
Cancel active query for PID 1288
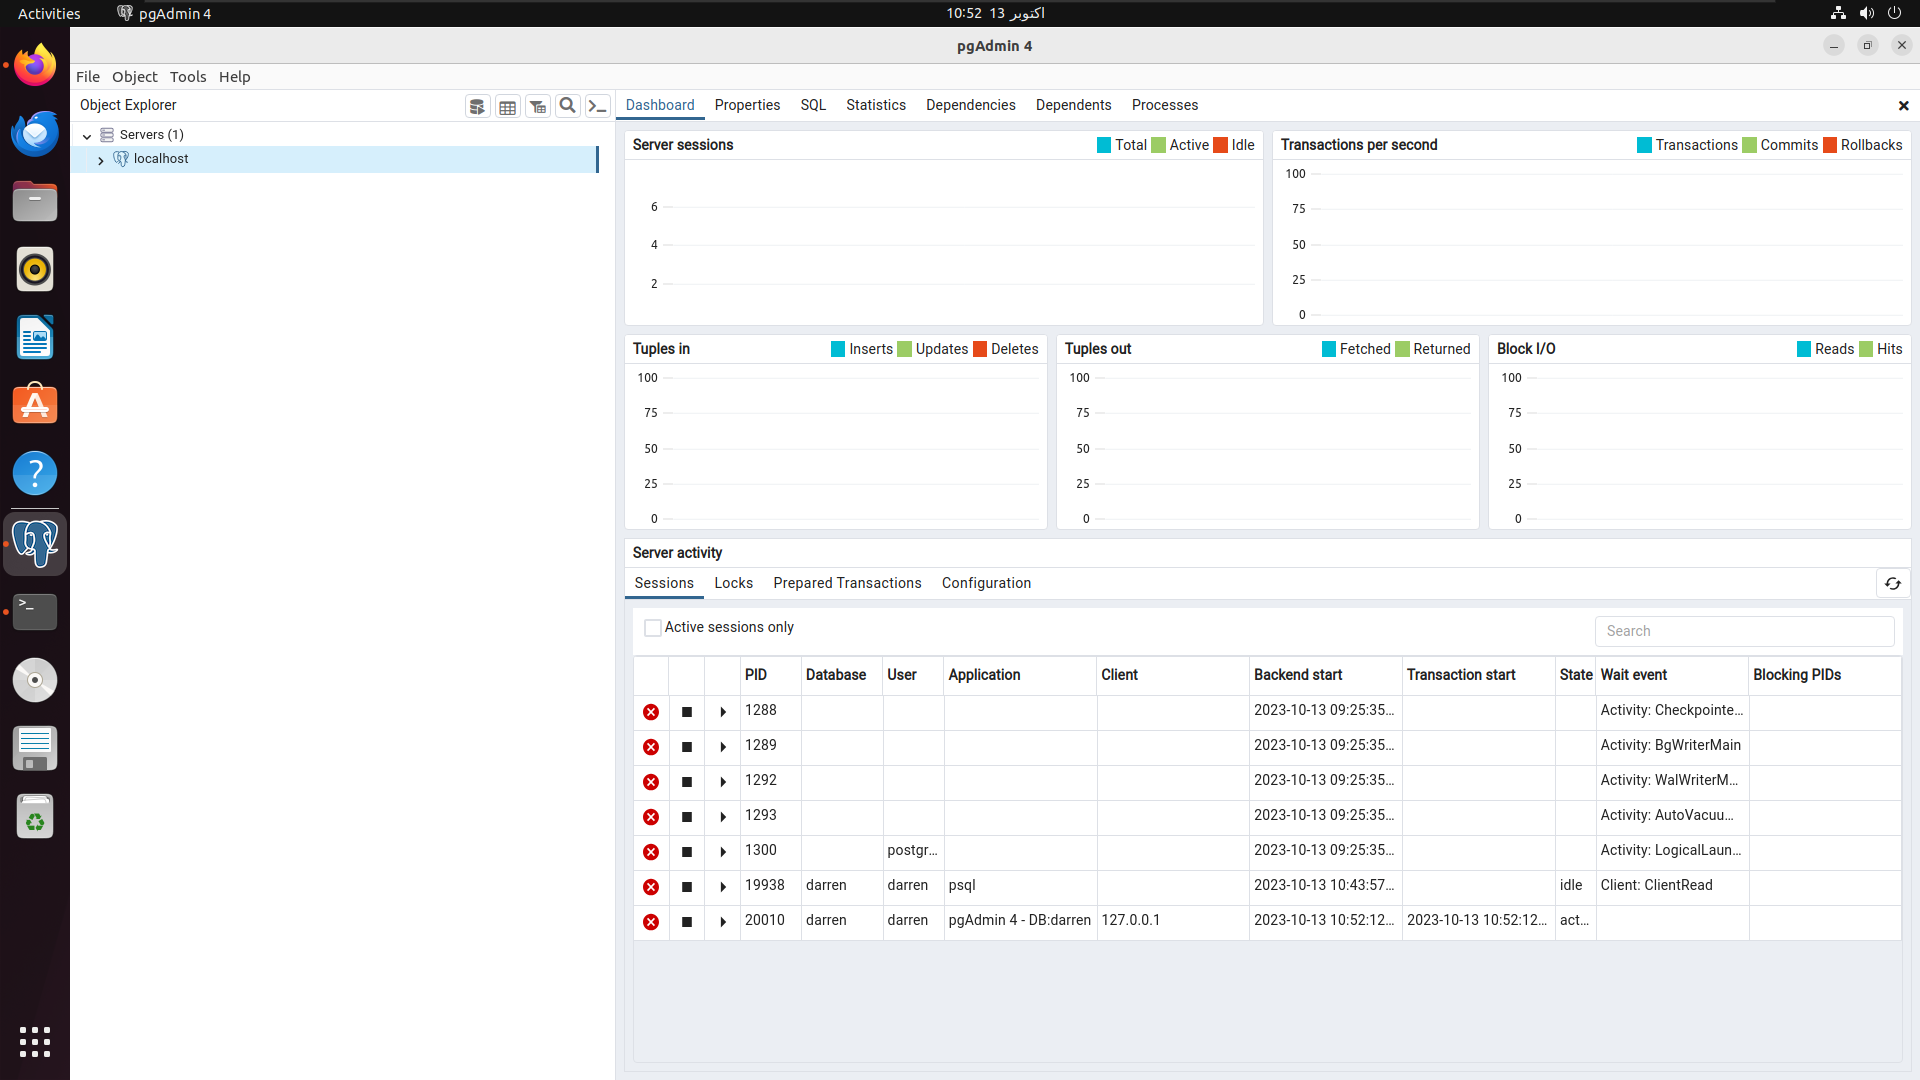click(x=687, y=712)
